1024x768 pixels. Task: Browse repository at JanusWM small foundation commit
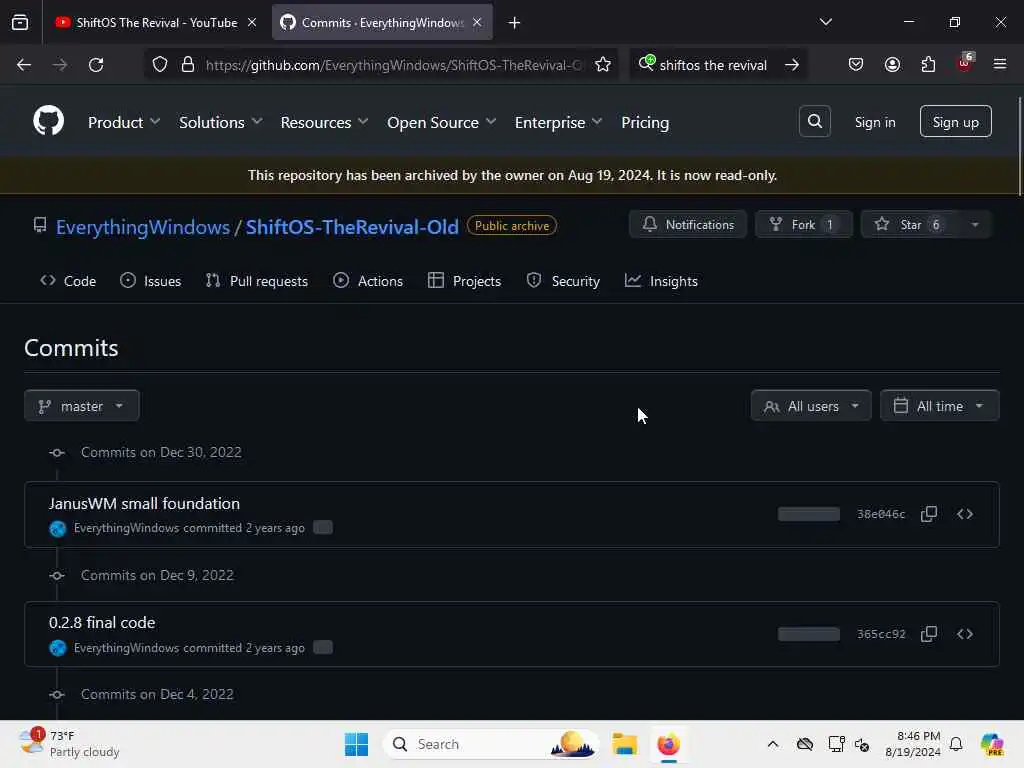coord(965,514)
